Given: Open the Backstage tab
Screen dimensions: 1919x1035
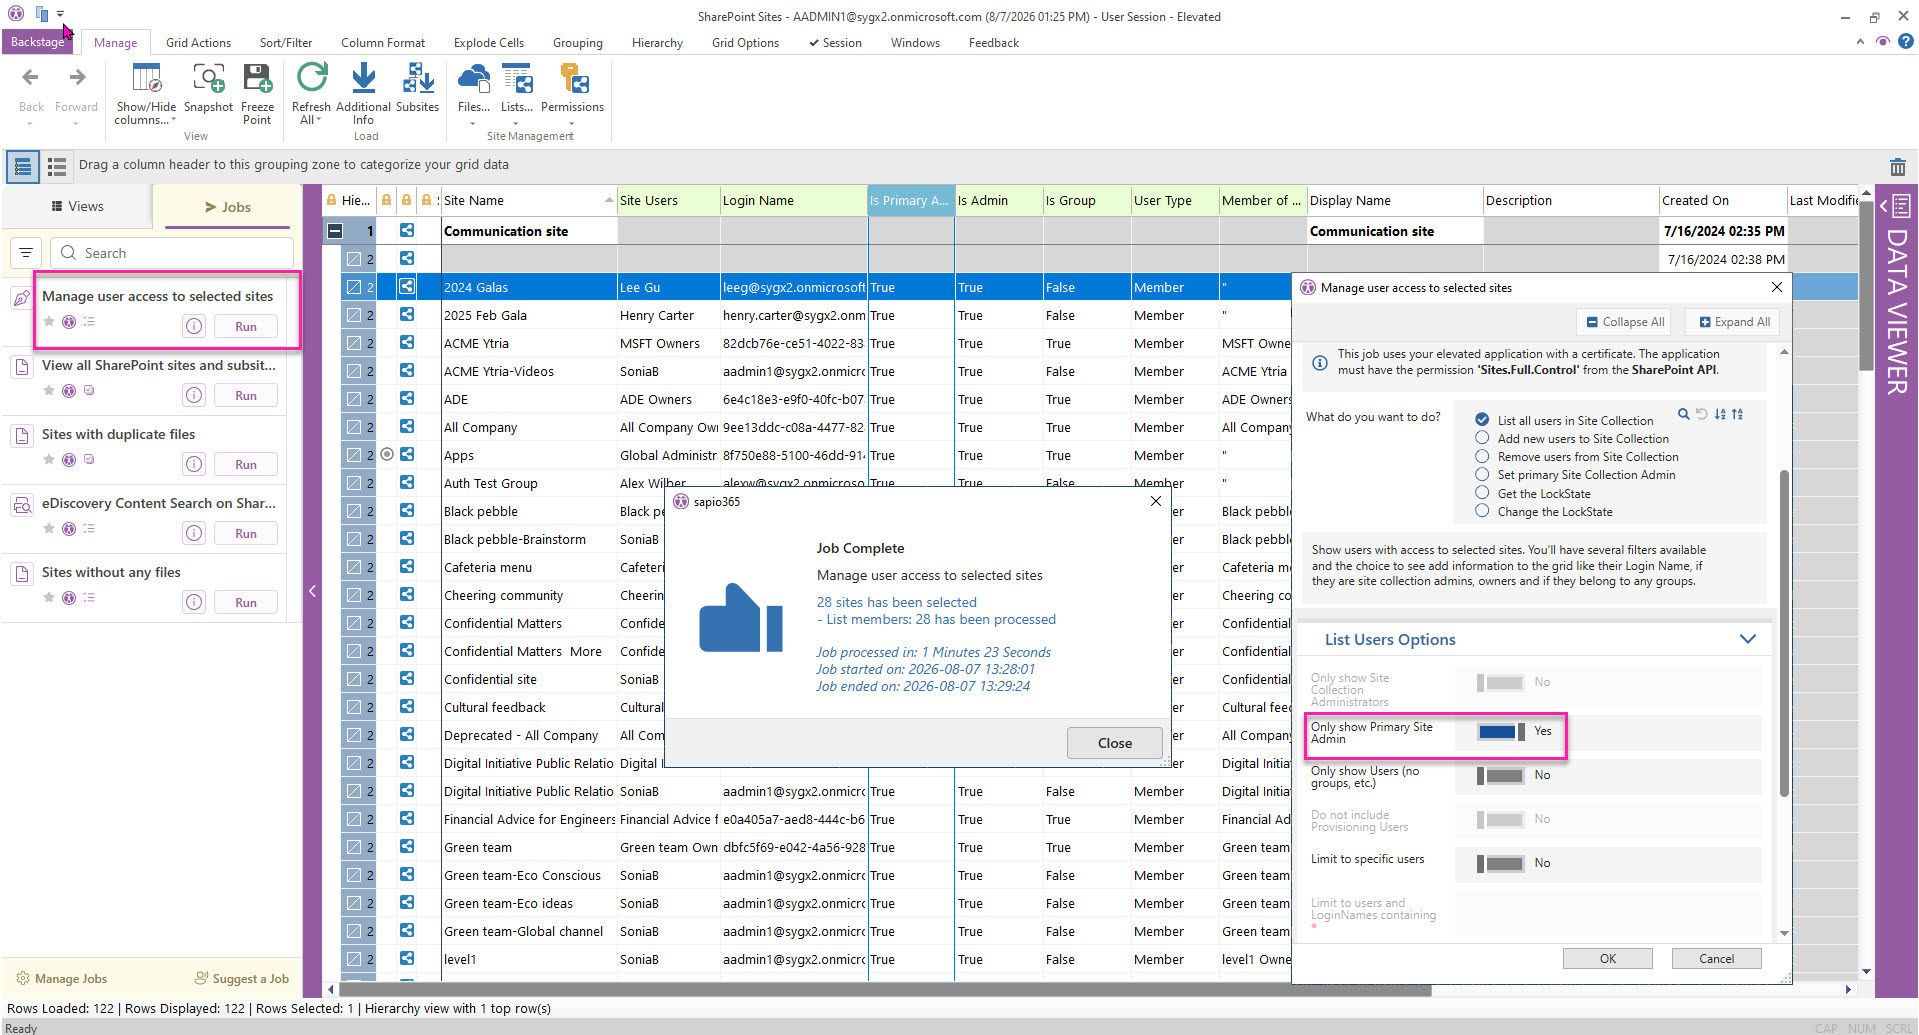Looking at the screenshot, I should coord(37,42).
